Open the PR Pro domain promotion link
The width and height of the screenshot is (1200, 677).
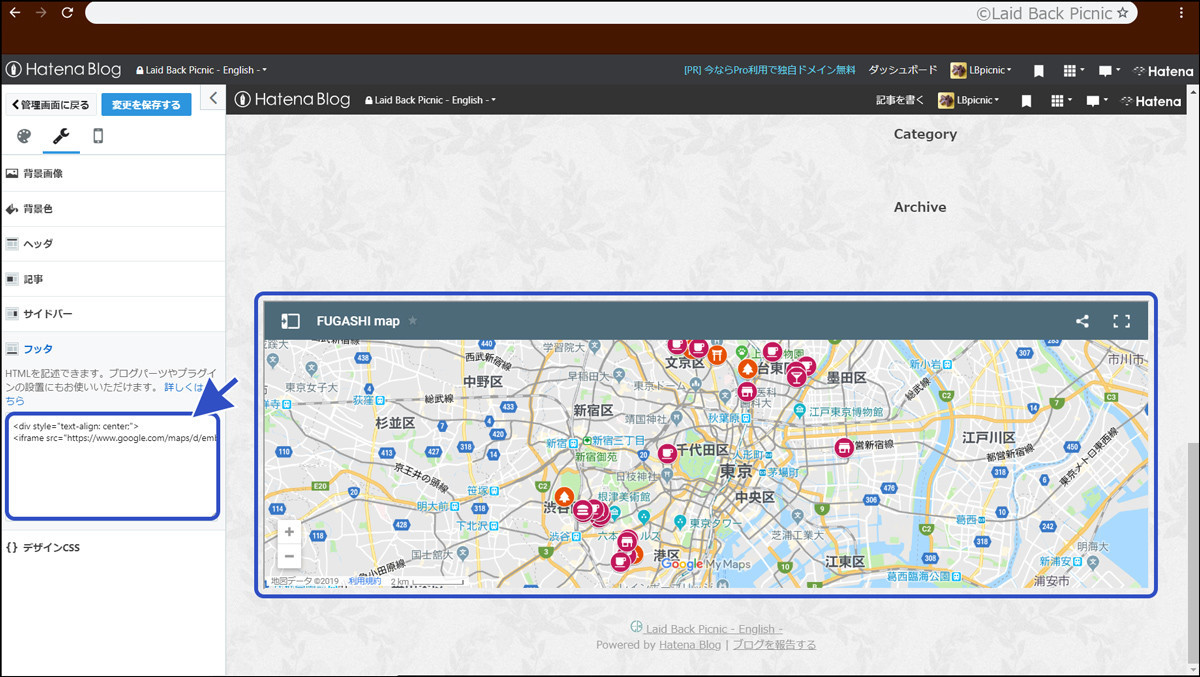[x=769, y=70]
